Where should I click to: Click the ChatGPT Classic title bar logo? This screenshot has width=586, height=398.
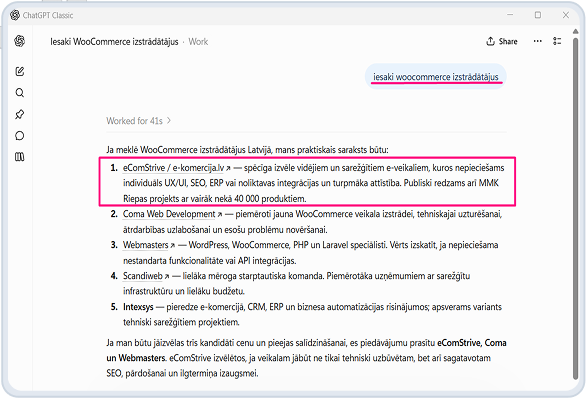pyautogui.click(x=15, y=15)
